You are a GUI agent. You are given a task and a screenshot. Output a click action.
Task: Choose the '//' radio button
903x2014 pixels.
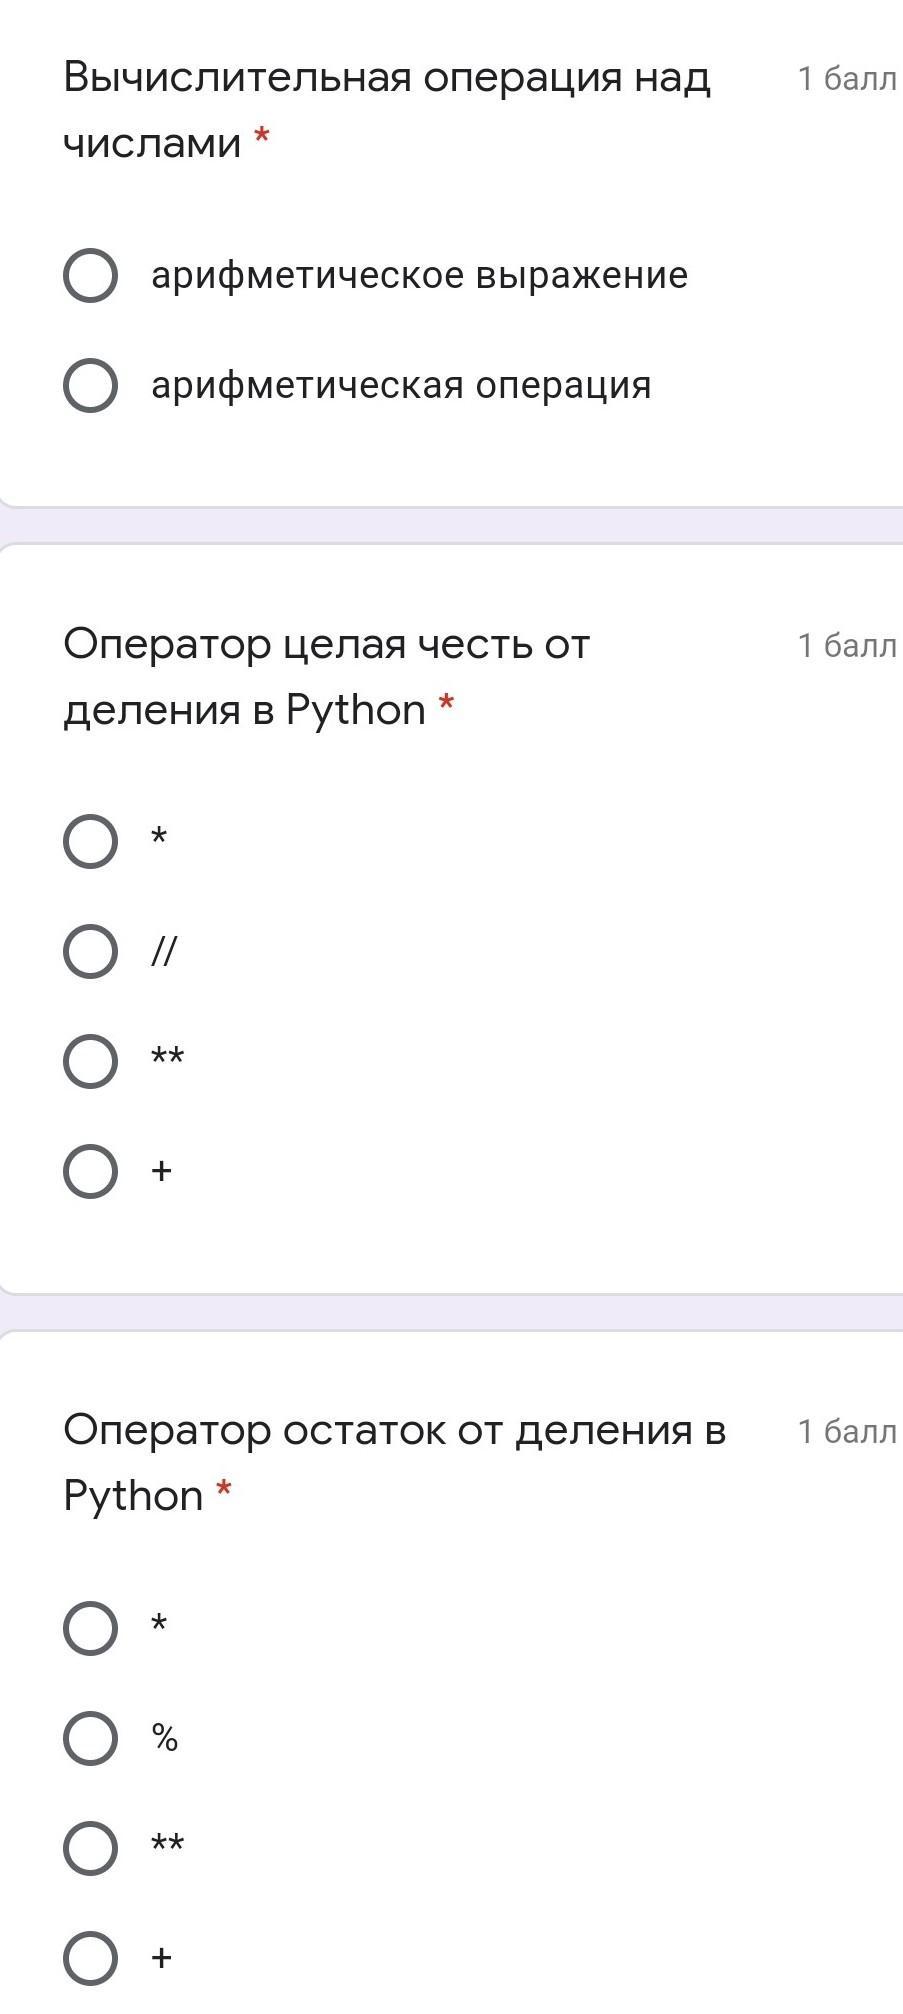[x=90, y=951]
